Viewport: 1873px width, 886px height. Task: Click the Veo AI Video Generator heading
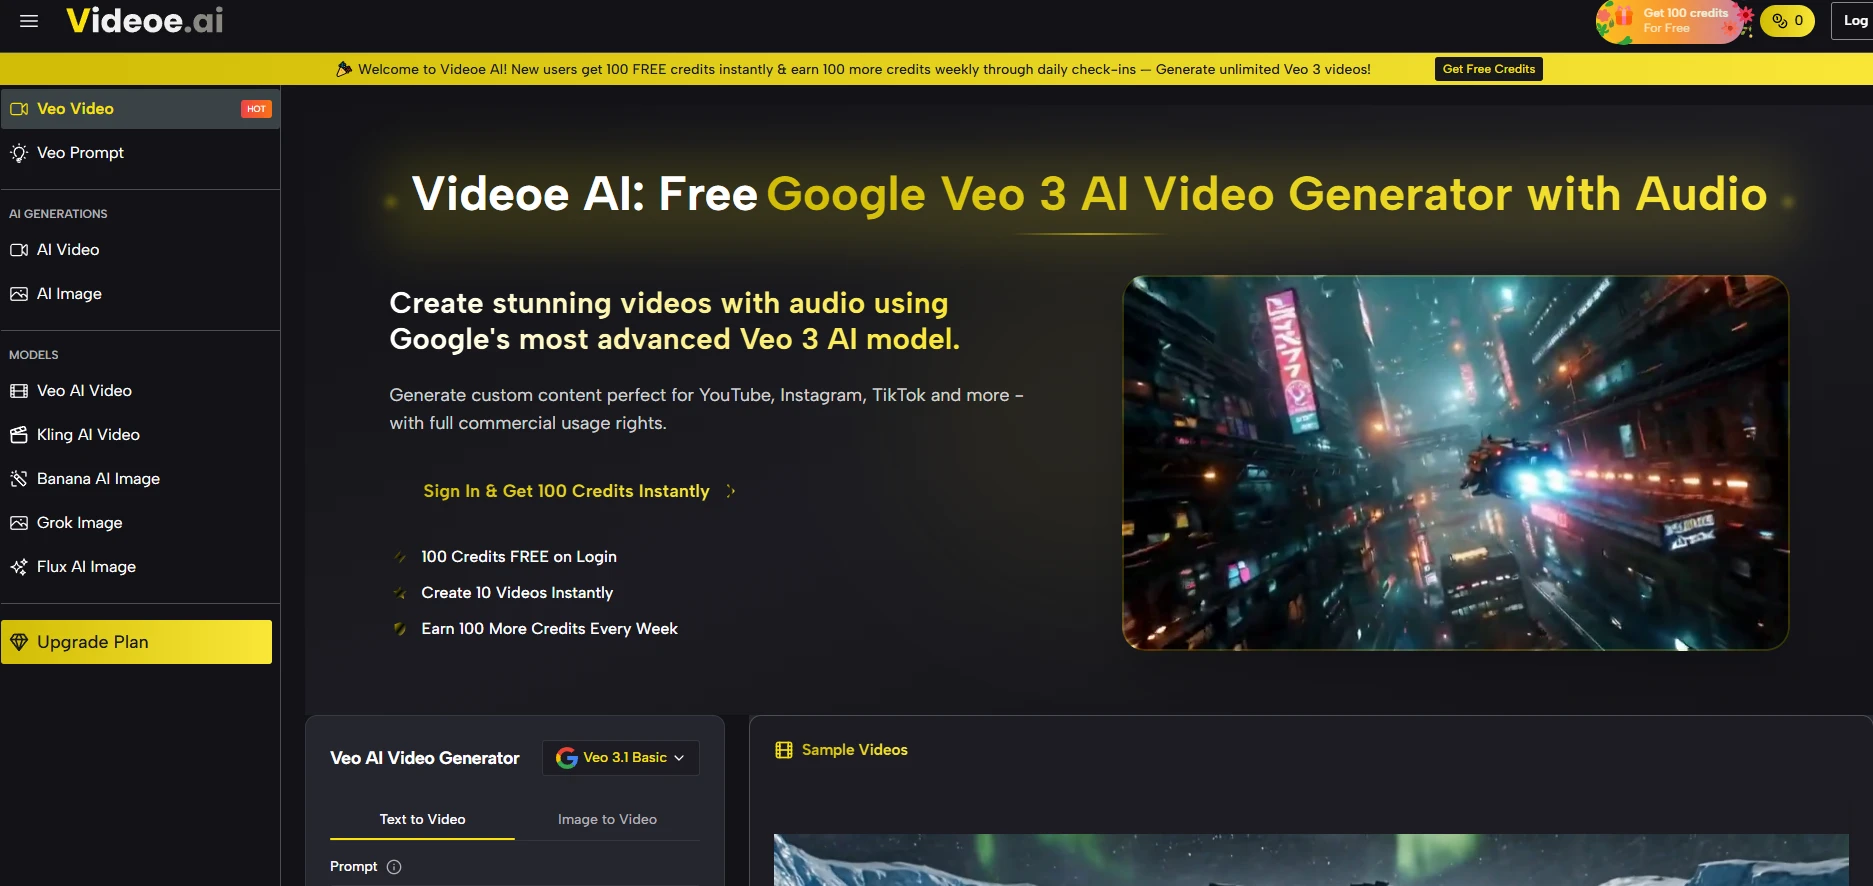coord(425,758)
